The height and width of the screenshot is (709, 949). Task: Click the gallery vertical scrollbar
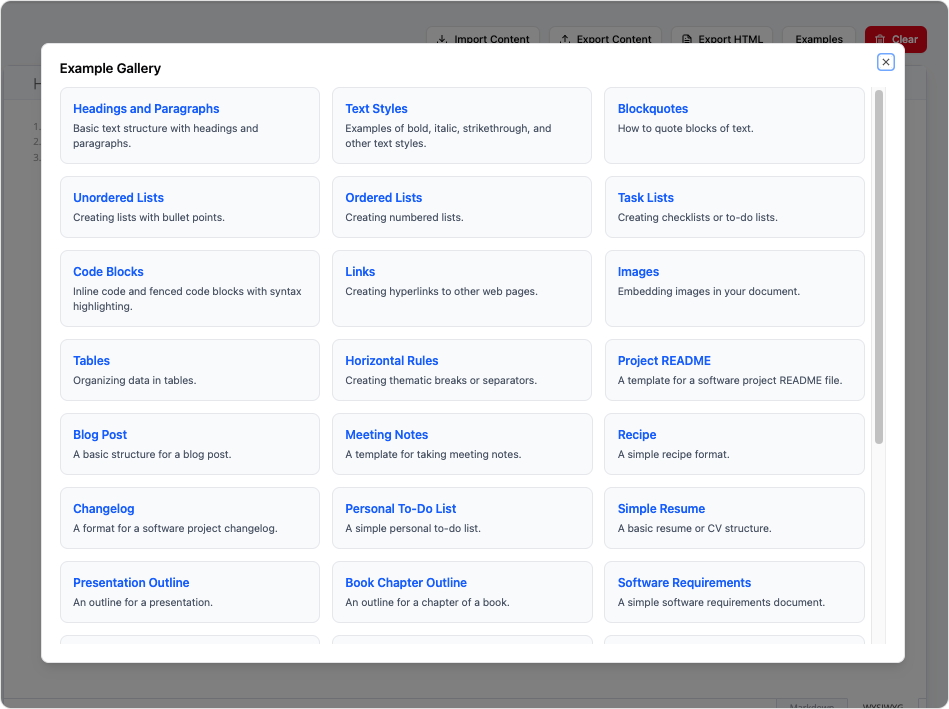click(879, 267)
